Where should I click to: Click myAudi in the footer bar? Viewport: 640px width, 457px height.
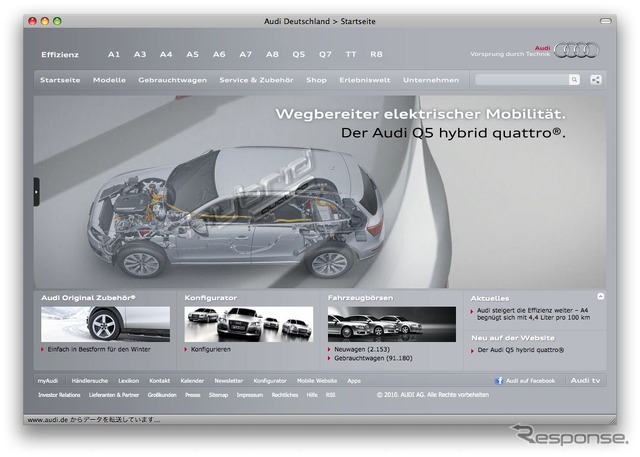[x=48, y=381]
